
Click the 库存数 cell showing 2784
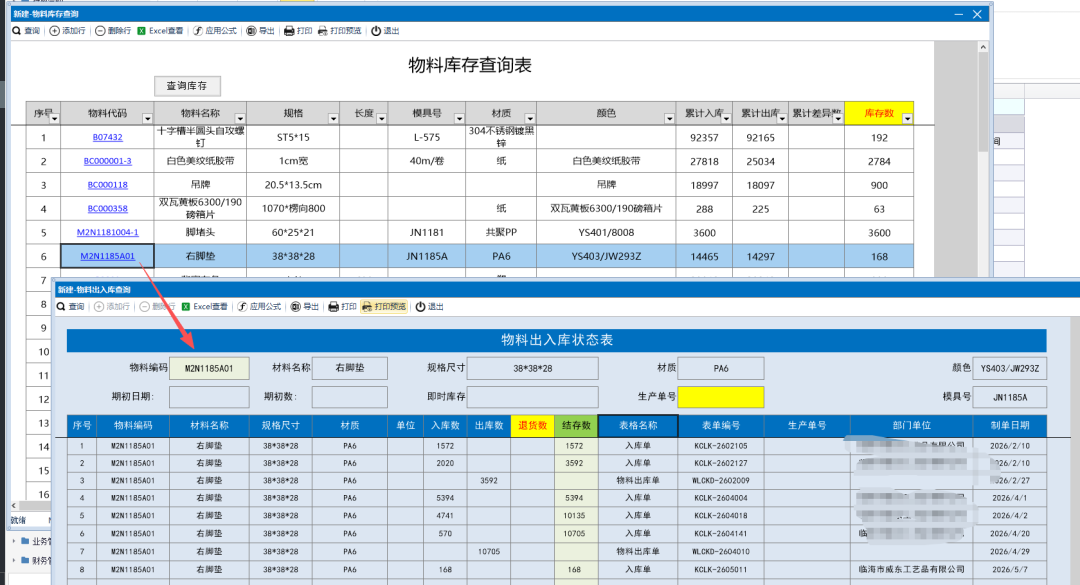click(x=879, y=161)
